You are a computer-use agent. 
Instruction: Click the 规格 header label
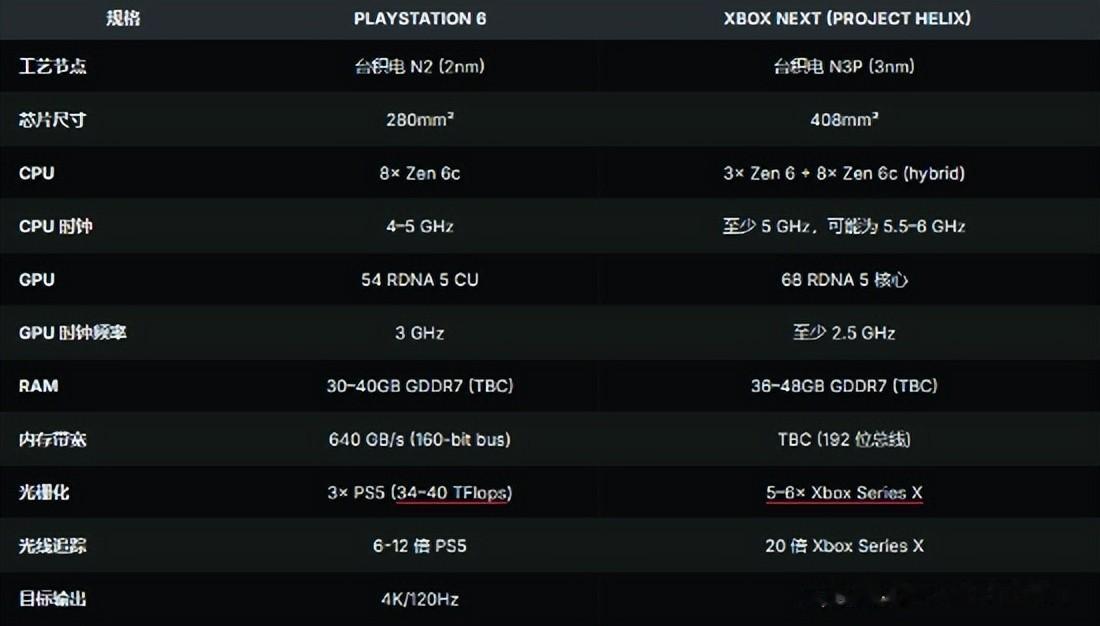(x=122, y=18)
